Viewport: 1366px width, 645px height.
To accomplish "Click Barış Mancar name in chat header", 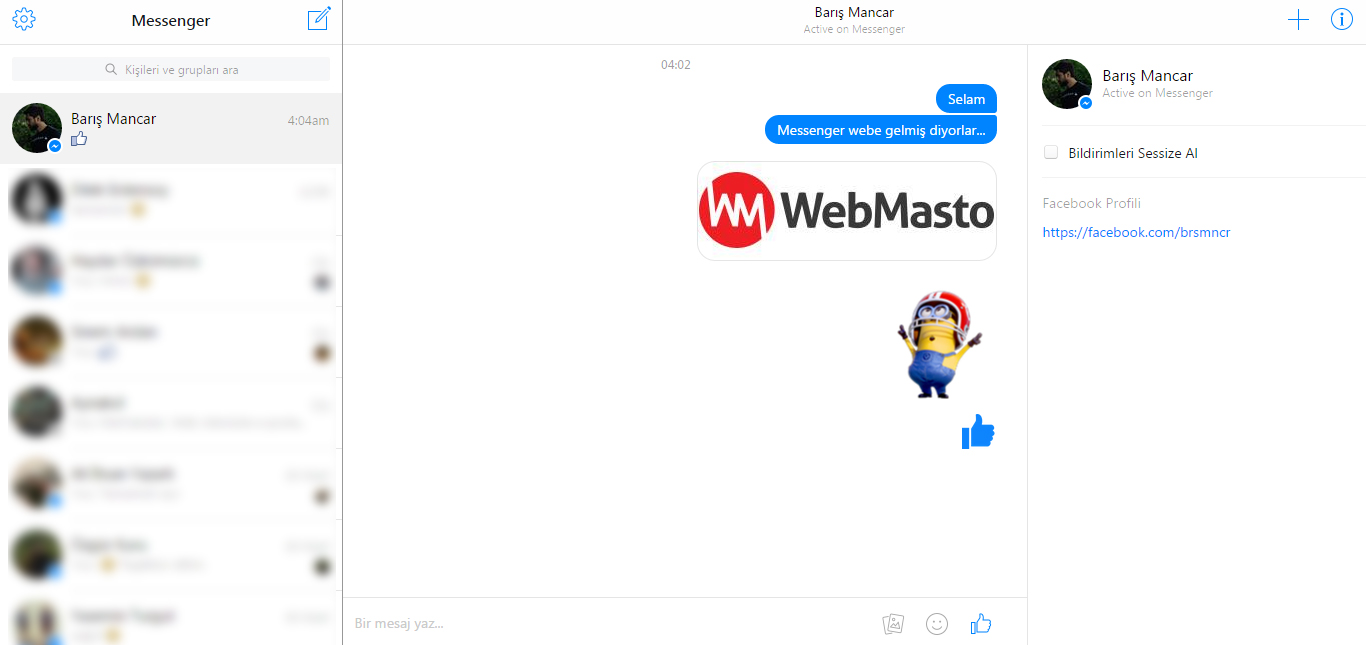I will click(x=854, y=13).
